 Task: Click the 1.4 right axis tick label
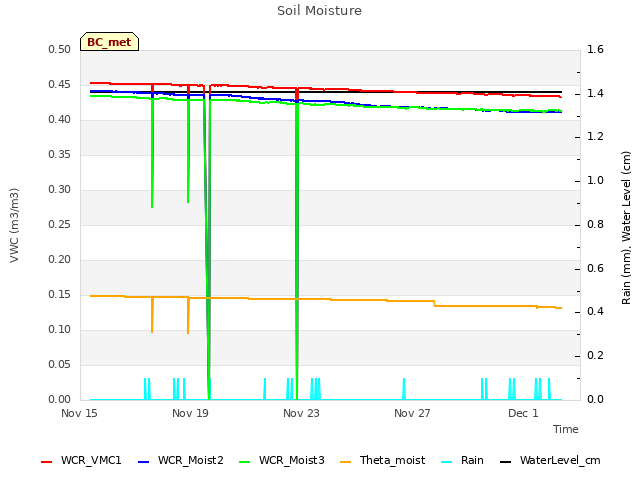point(595,93)
